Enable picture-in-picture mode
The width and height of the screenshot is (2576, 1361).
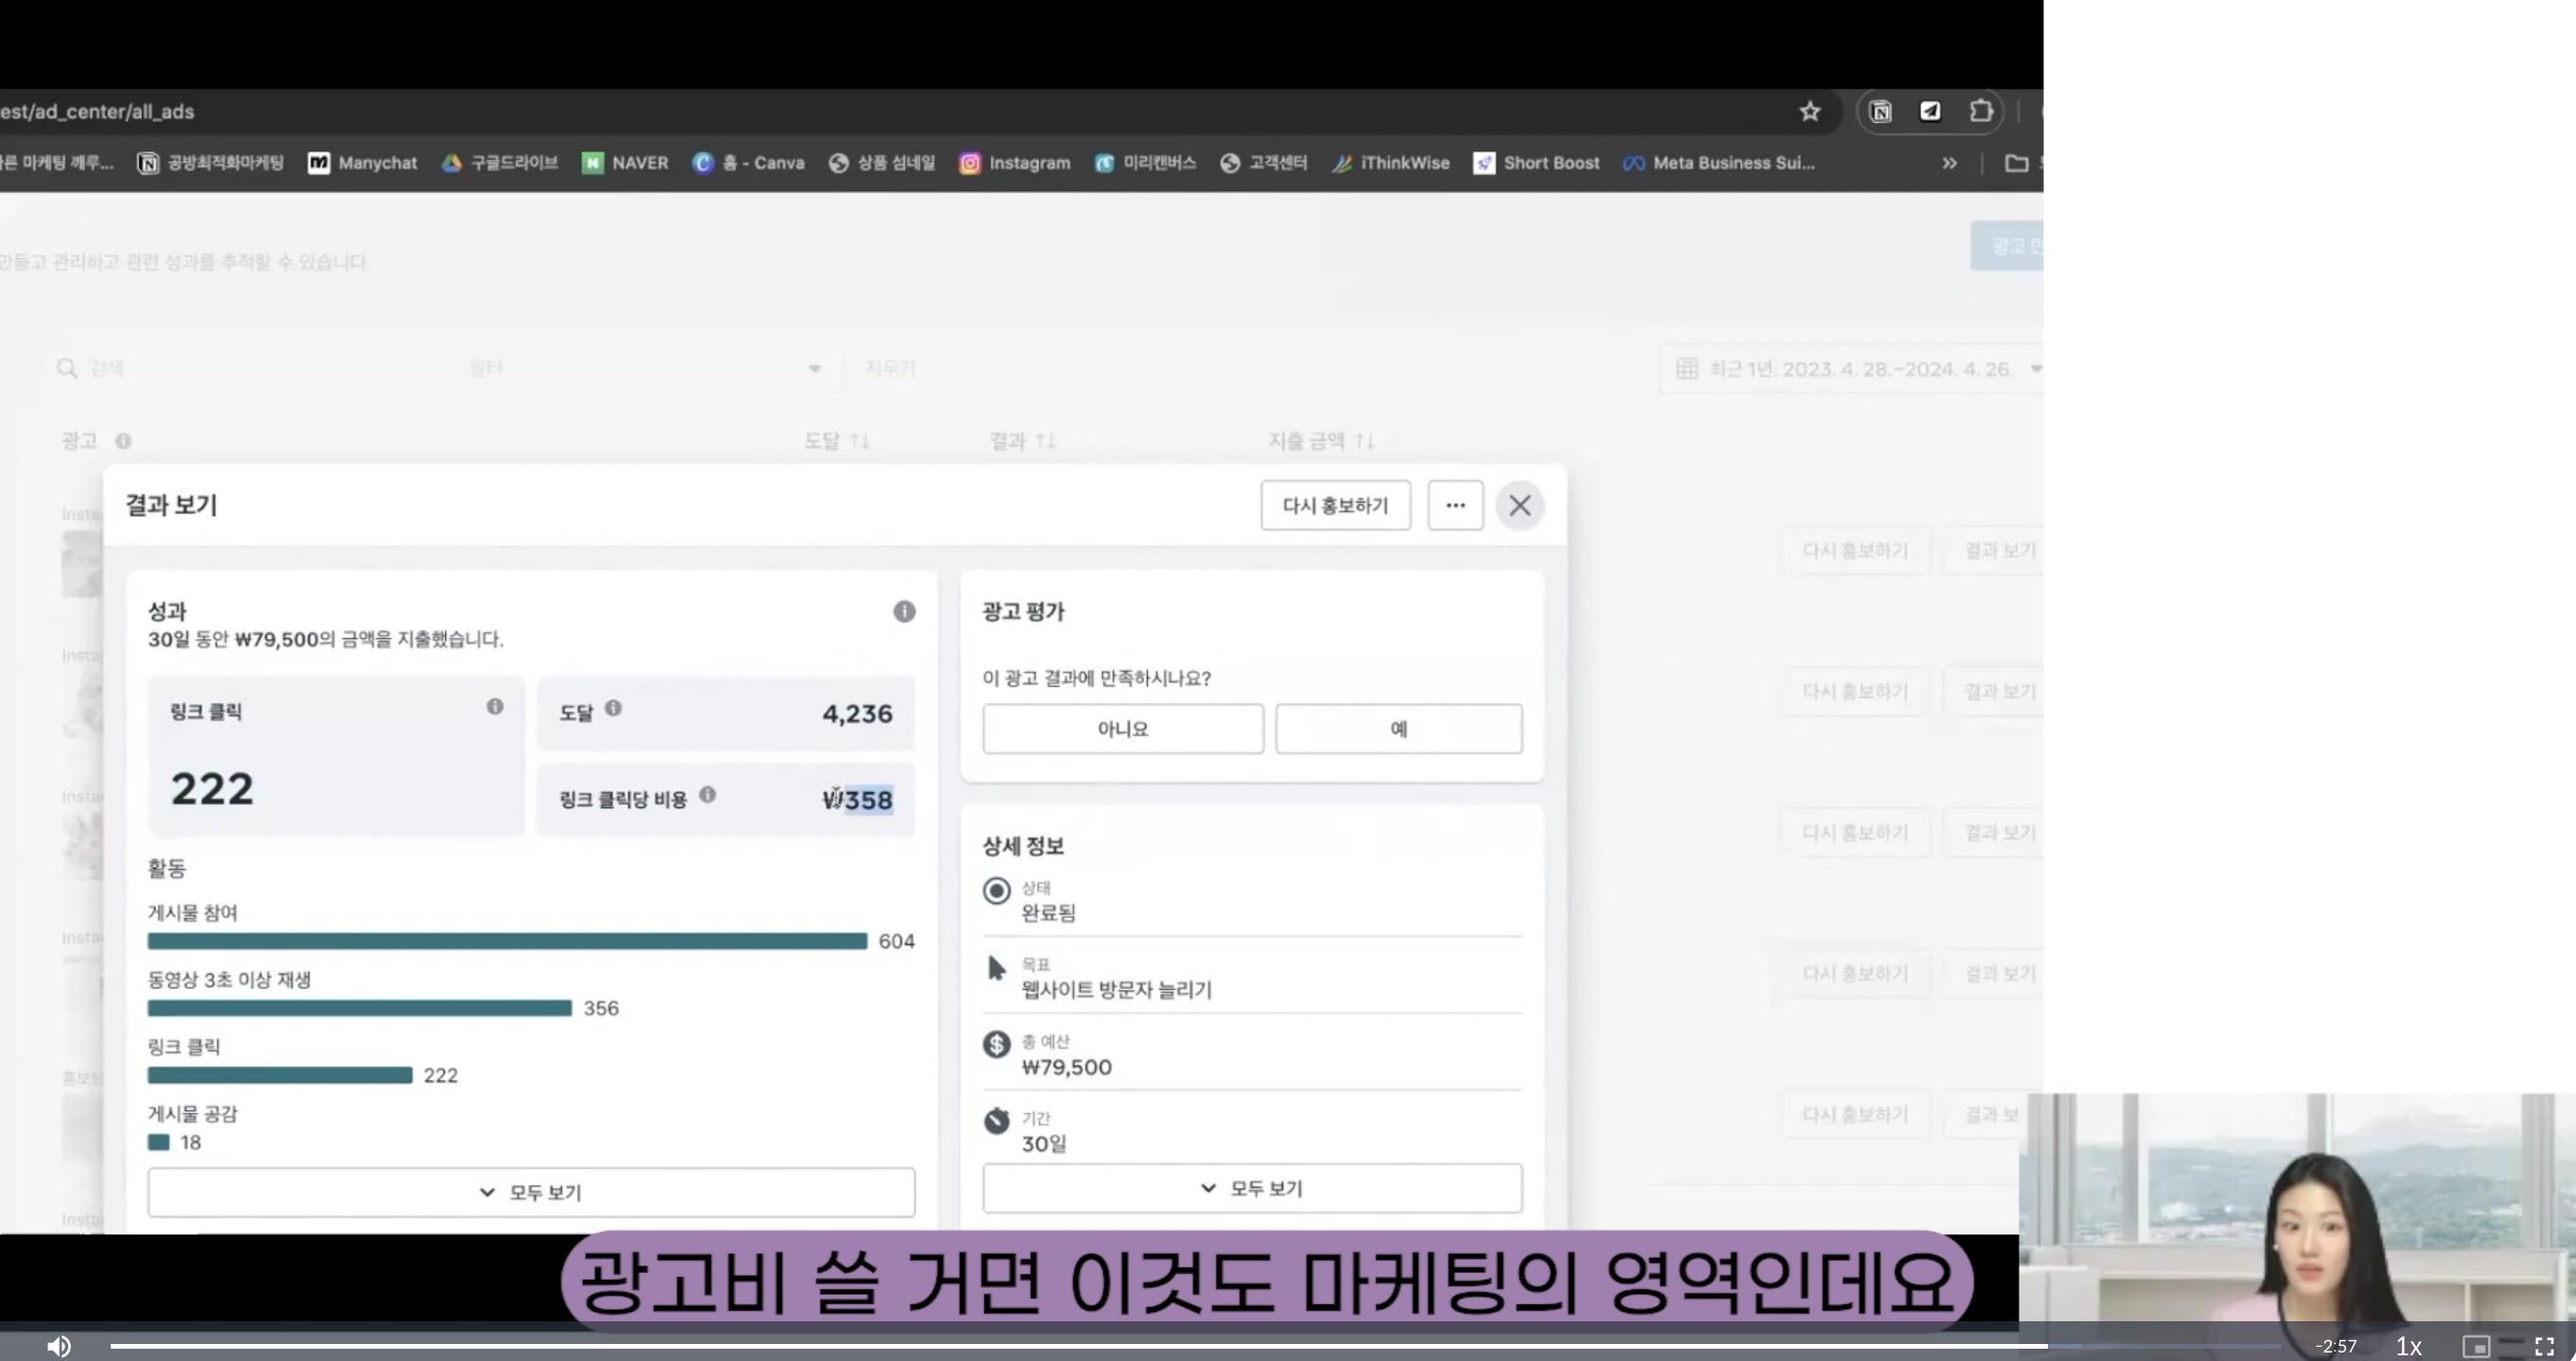(2475, 1346)
